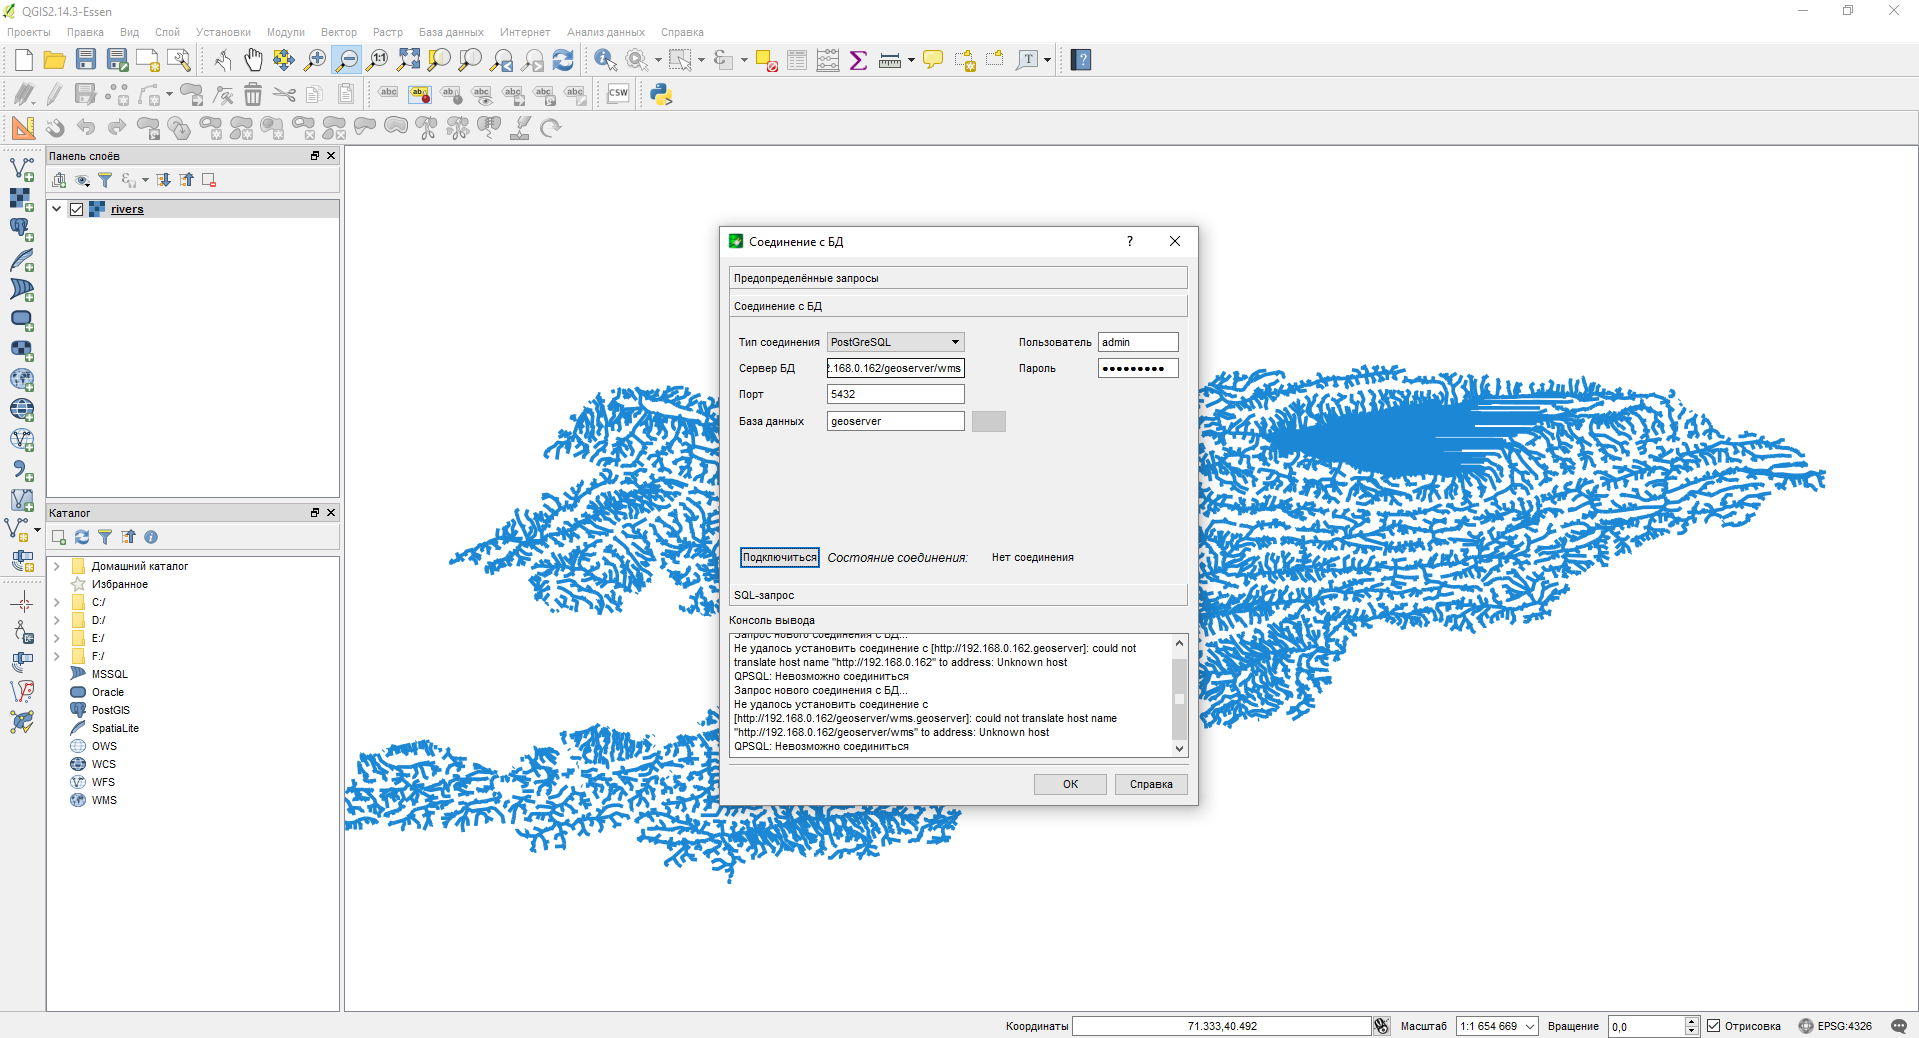1919x1038 pixels.
Task: Select the Pan Map hand tool
Action: [x=253, y=60]
